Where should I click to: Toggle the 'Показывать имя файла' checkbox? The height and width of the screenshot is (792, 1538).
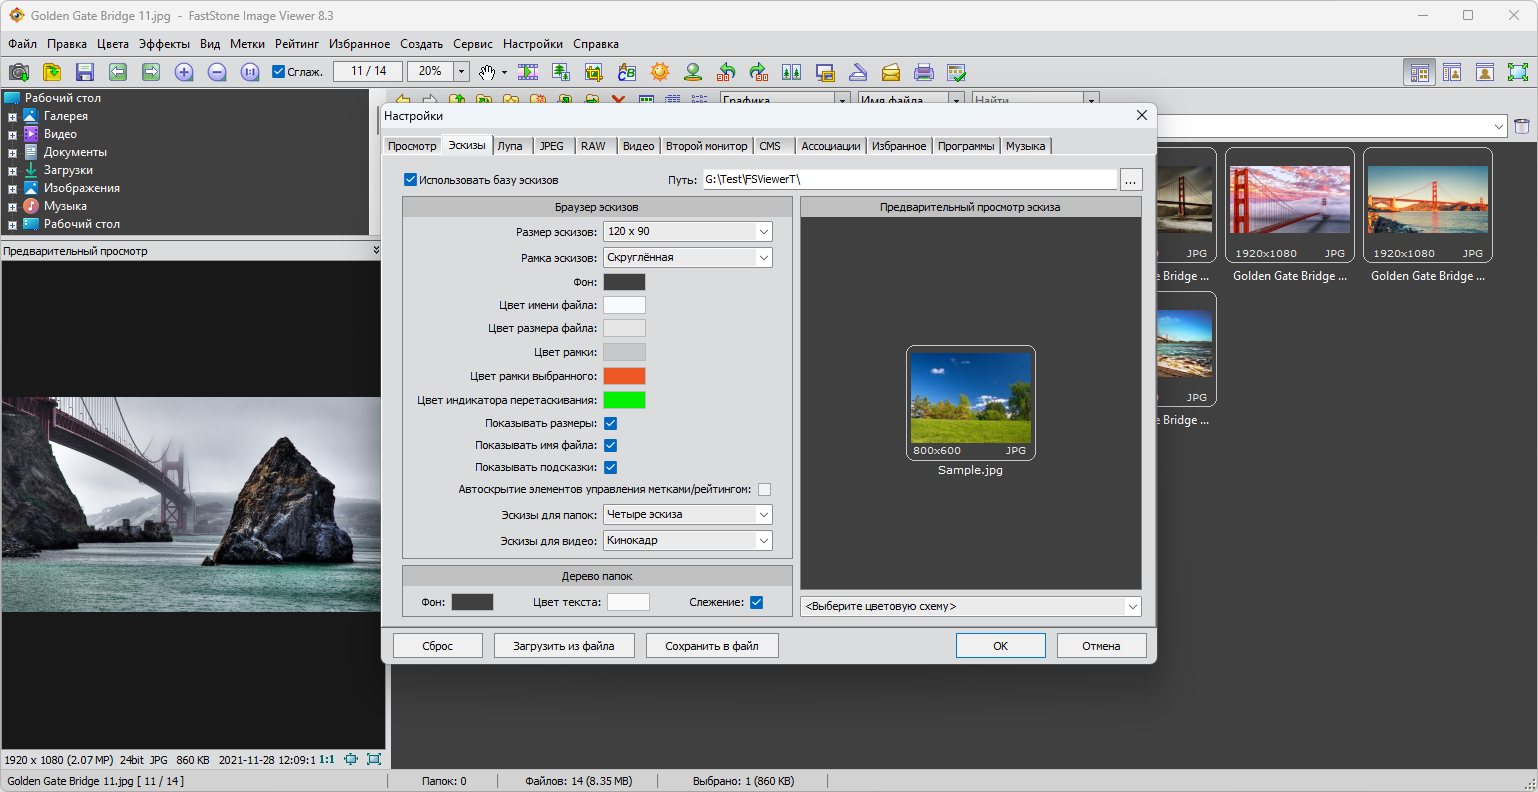coord(610,445)
